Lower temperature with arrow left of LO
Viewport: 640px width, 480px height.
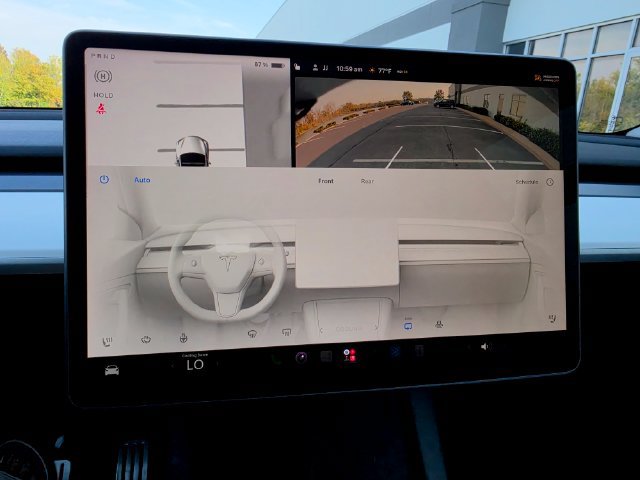pos(173,364)
